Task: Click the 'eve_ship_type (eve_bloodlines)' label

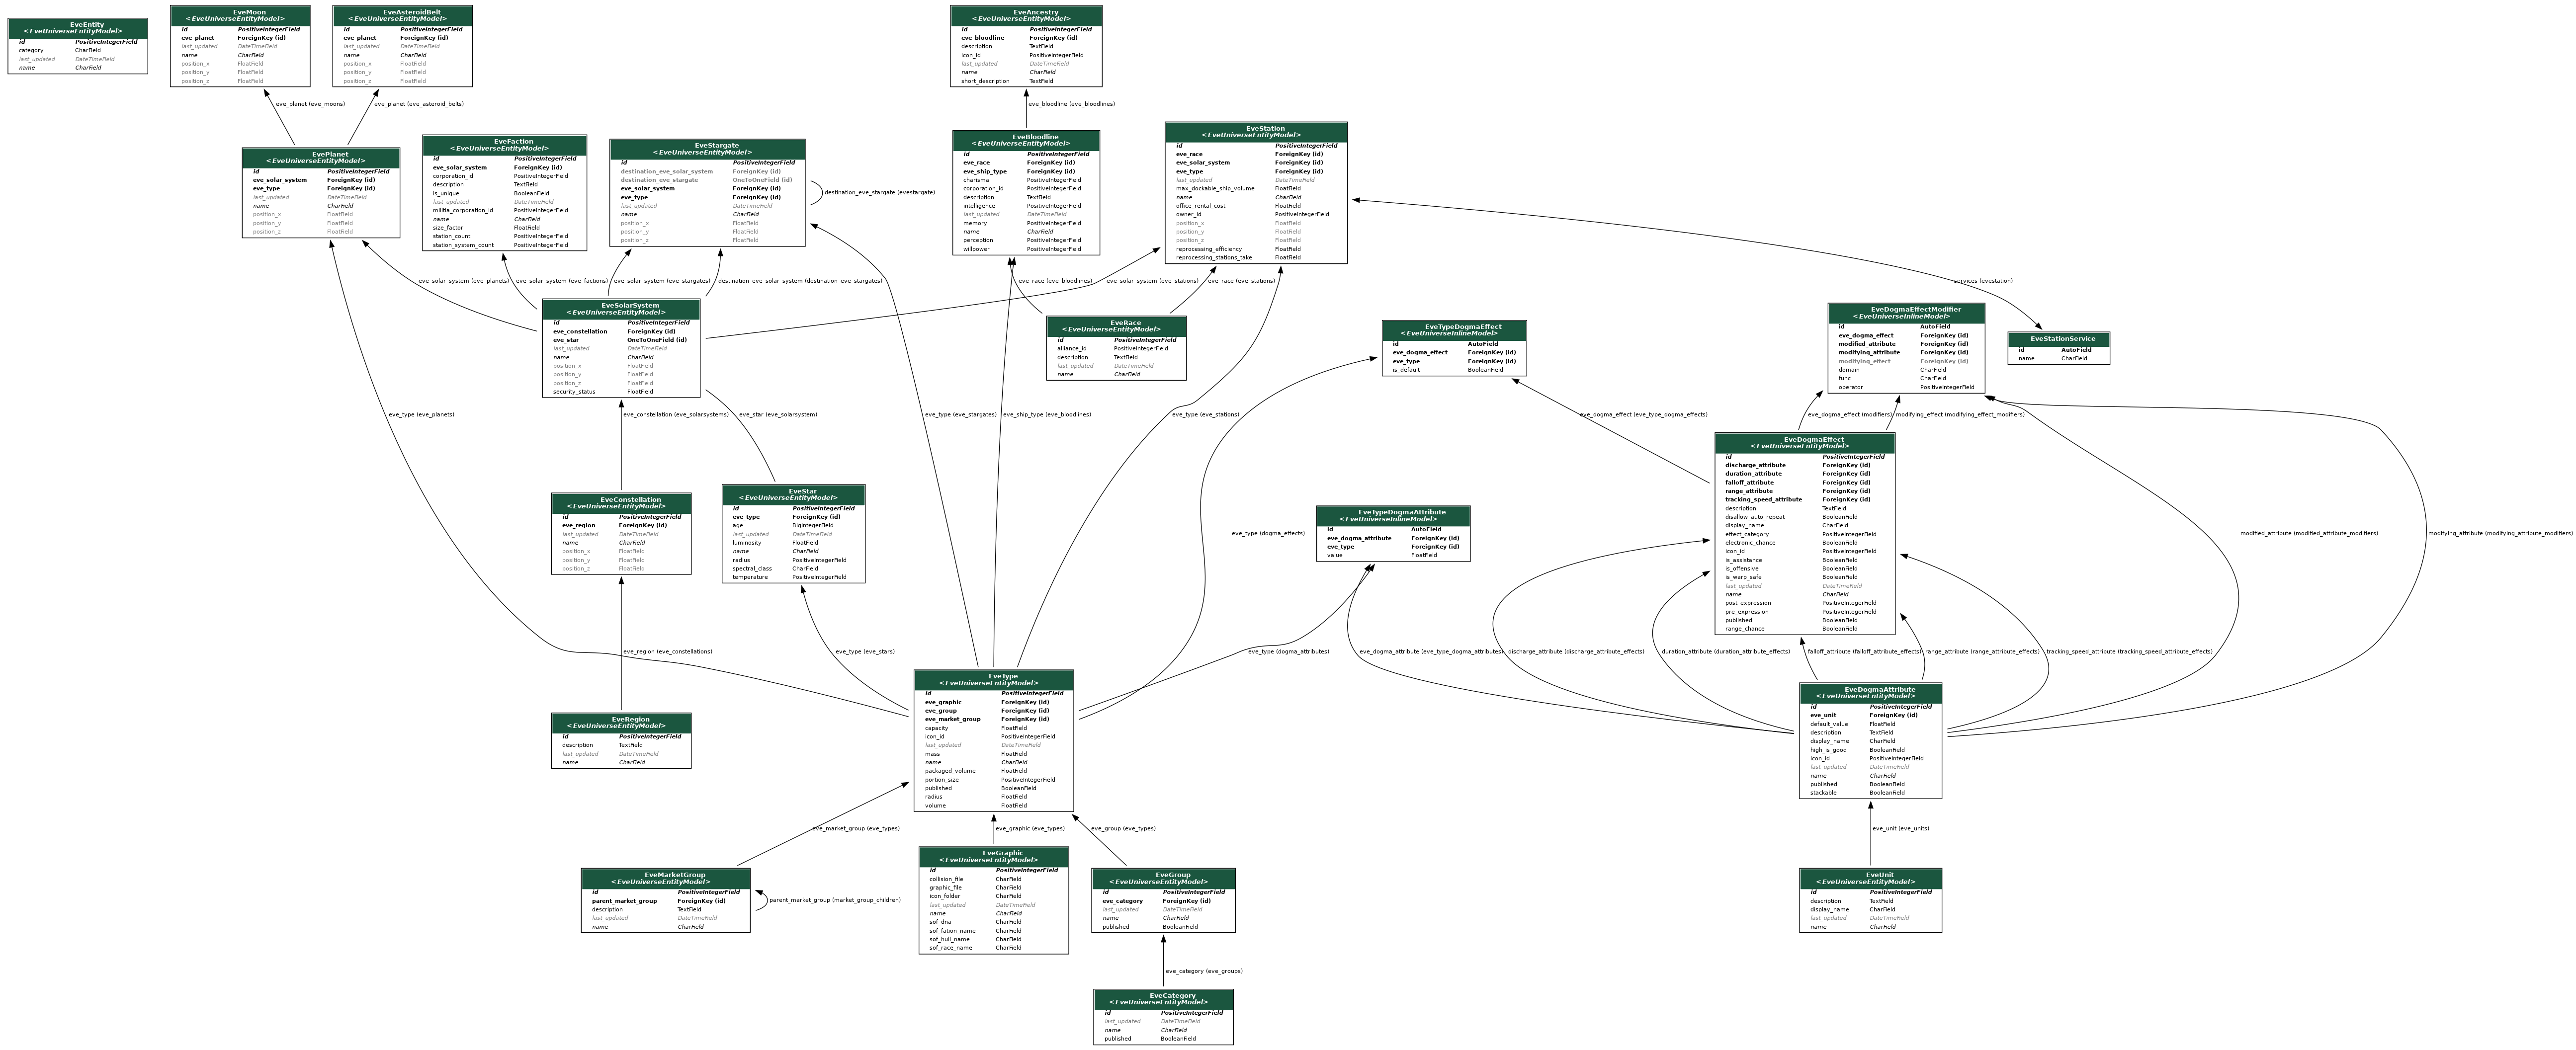Action: pyautogui.click(x=1046, y=414)
